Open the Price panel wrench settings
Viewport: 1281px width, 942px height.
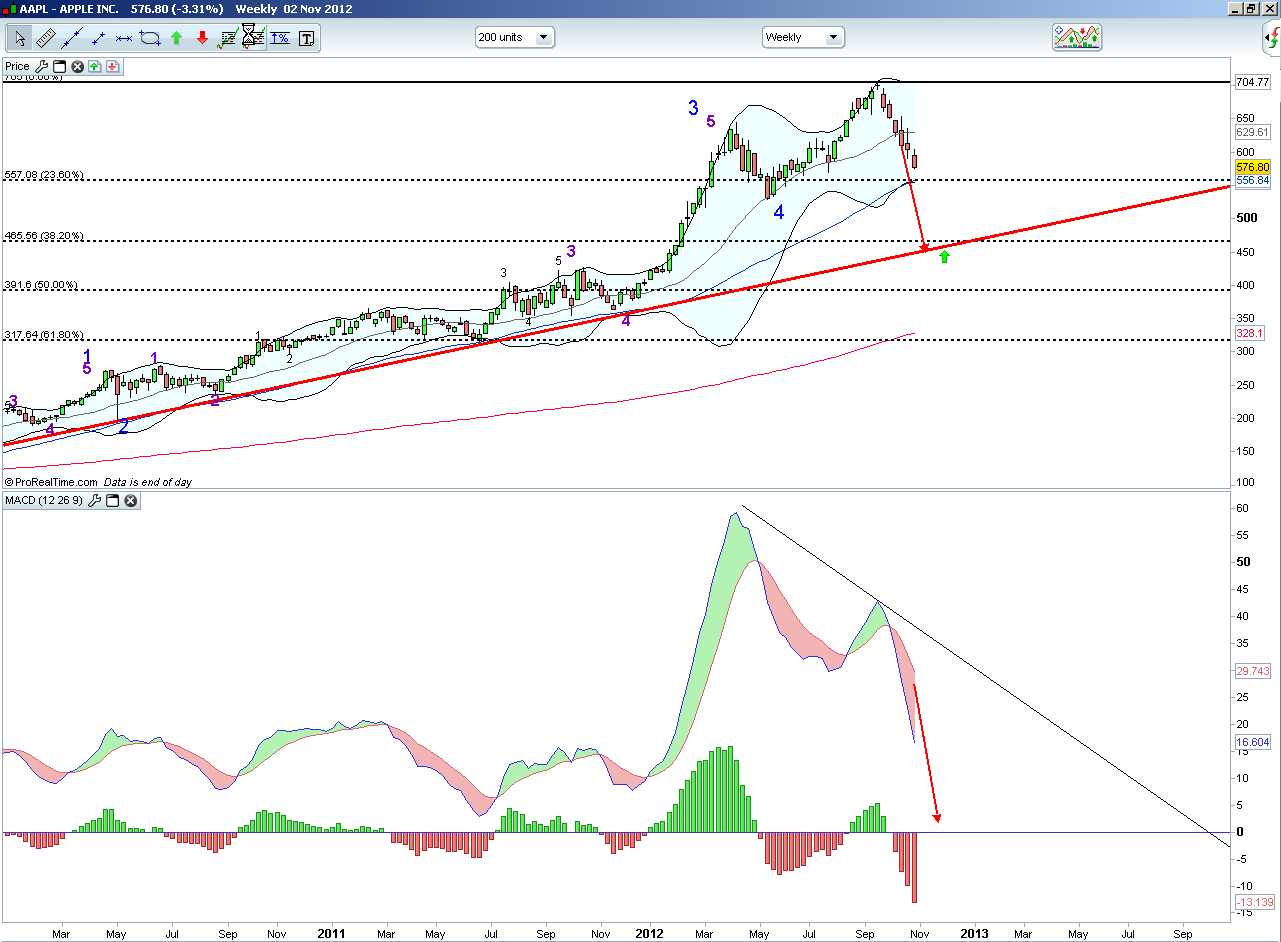click(42, 67)
